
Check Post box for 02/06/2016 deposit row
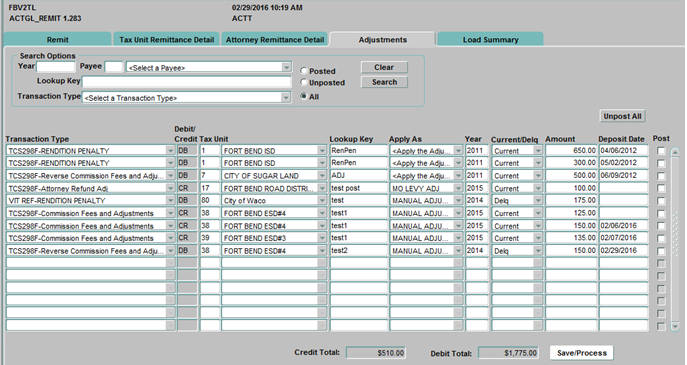(661, 226)
